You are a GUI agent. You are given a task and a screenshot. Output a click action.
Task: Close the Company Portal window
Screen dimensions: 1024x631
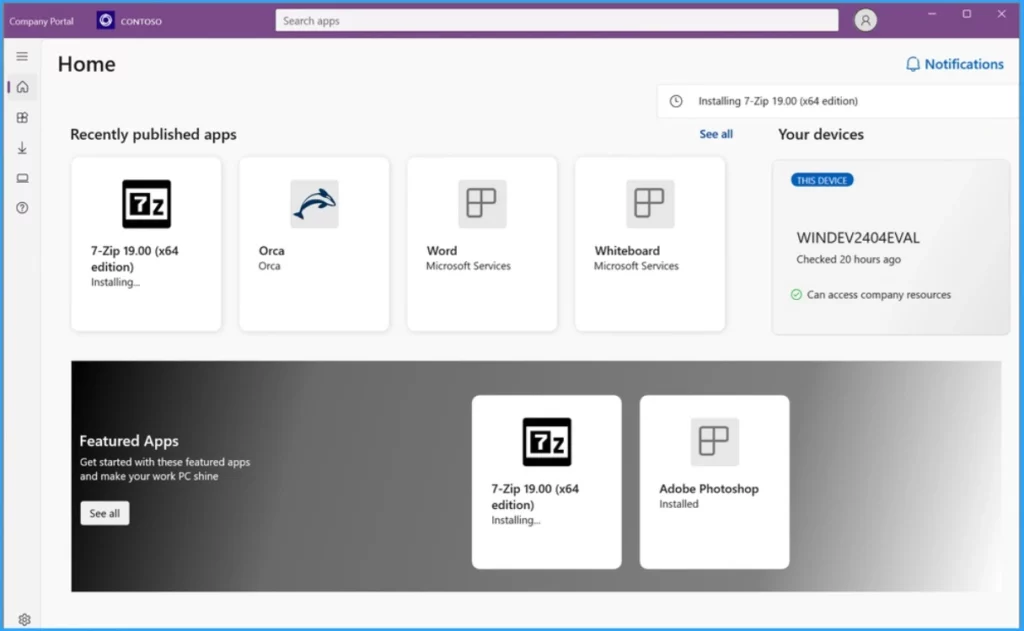point(1001,14)
